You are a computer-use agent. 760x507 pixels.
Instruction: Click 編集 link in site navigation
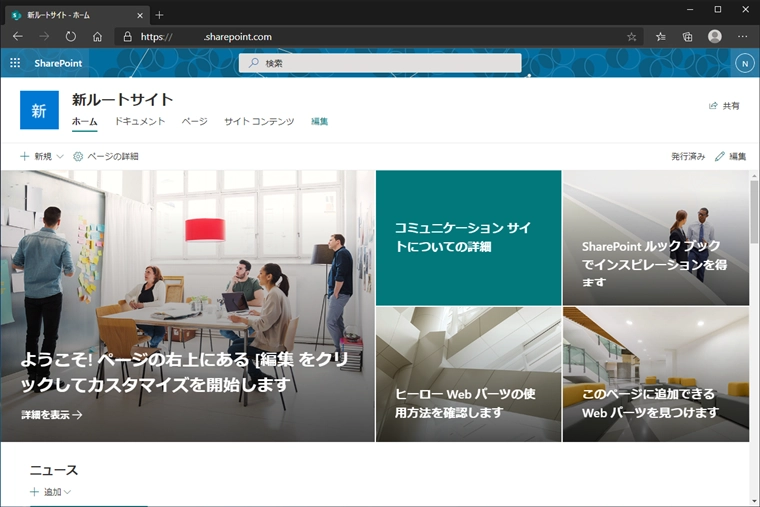pos(319,121)
